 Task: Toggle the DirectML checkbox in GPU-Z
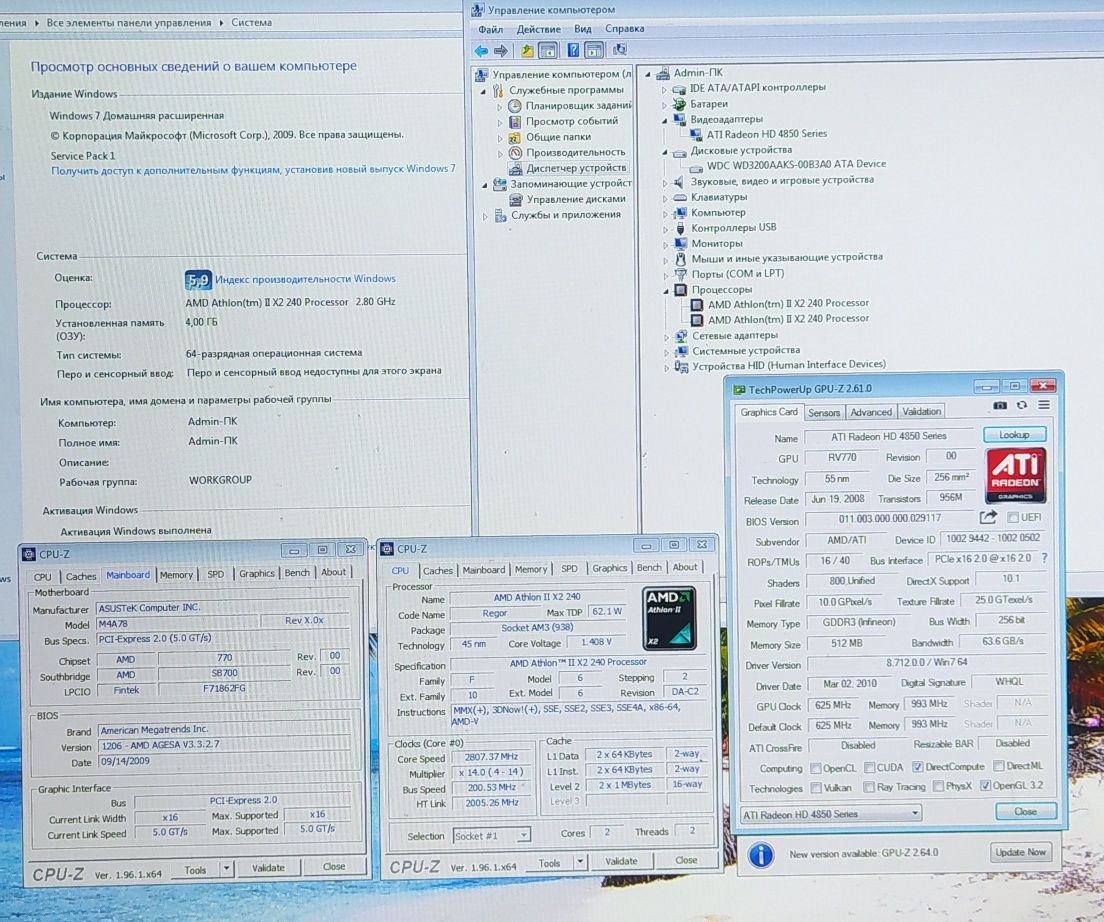[x=998, y=765]
